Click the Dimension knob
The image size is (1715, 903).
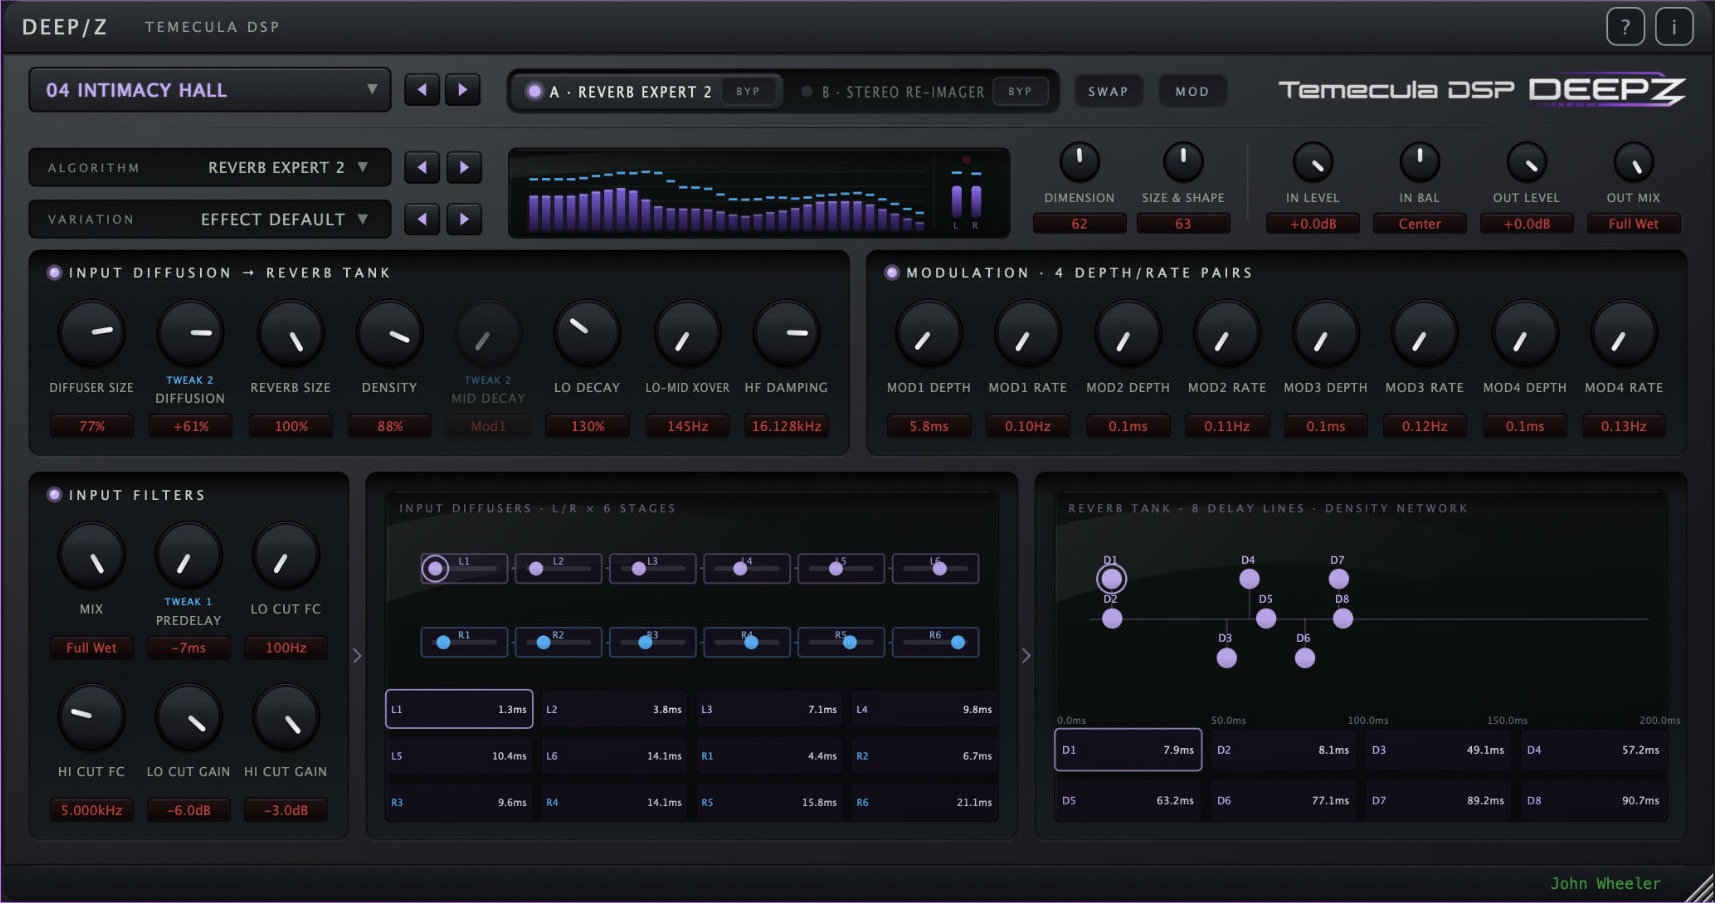1079,161
